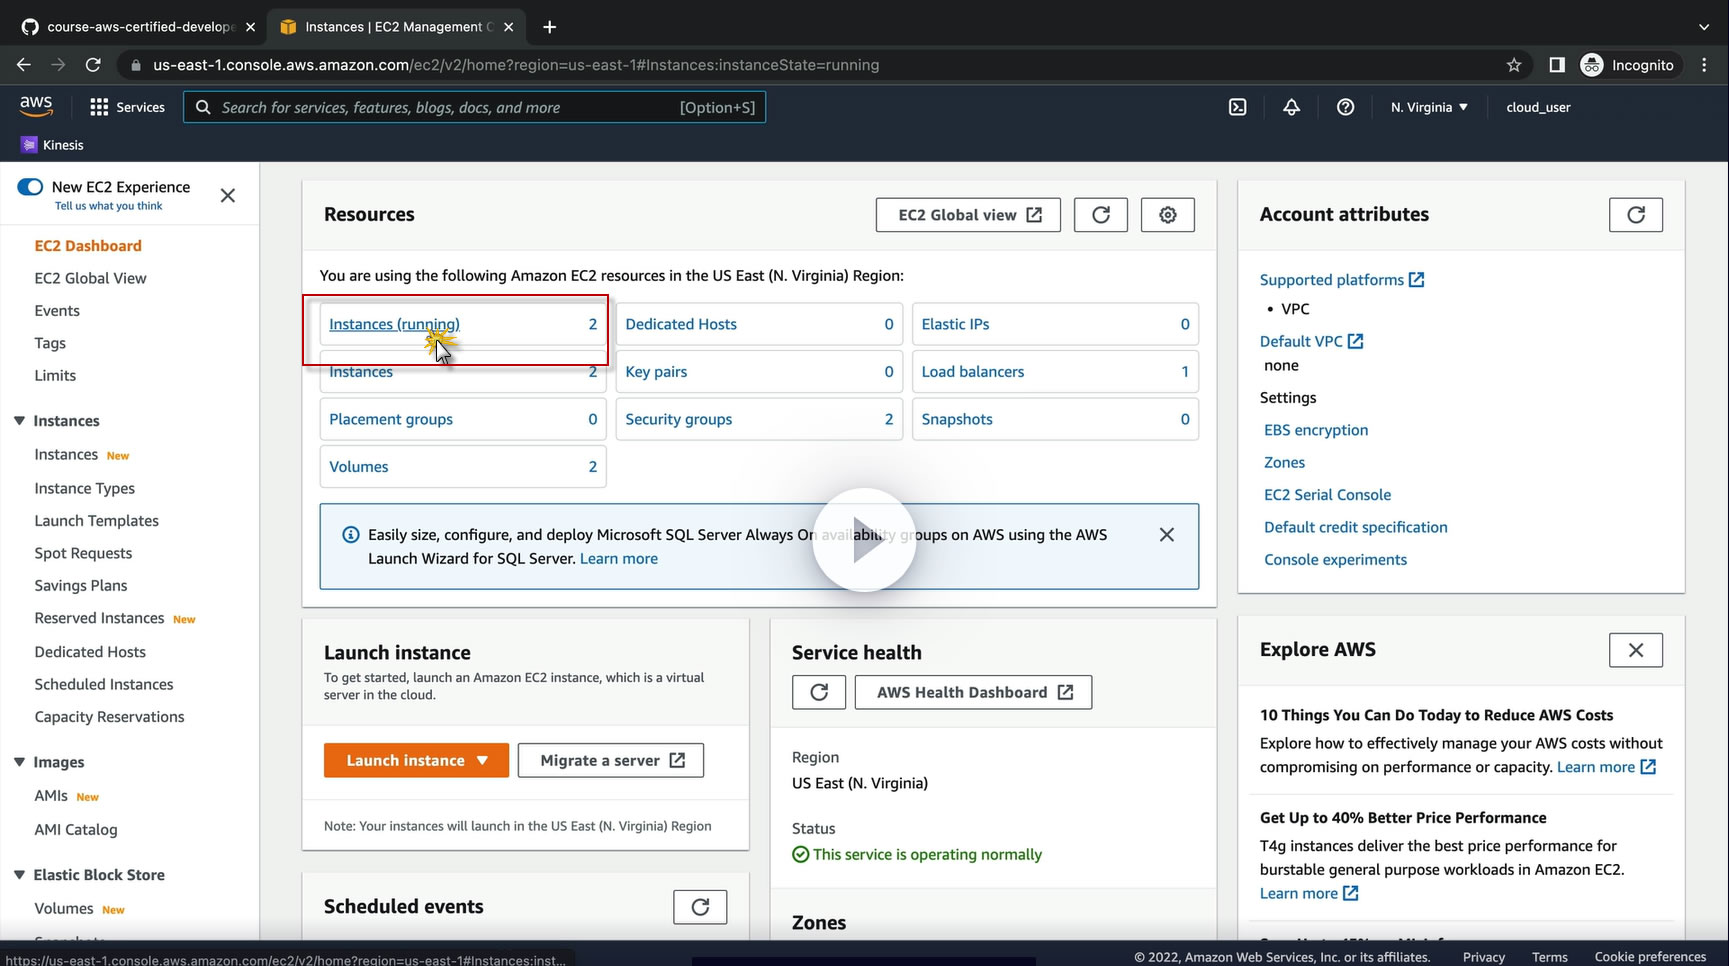Close the course-aws-certified-developer tab

tap(250, 27)
